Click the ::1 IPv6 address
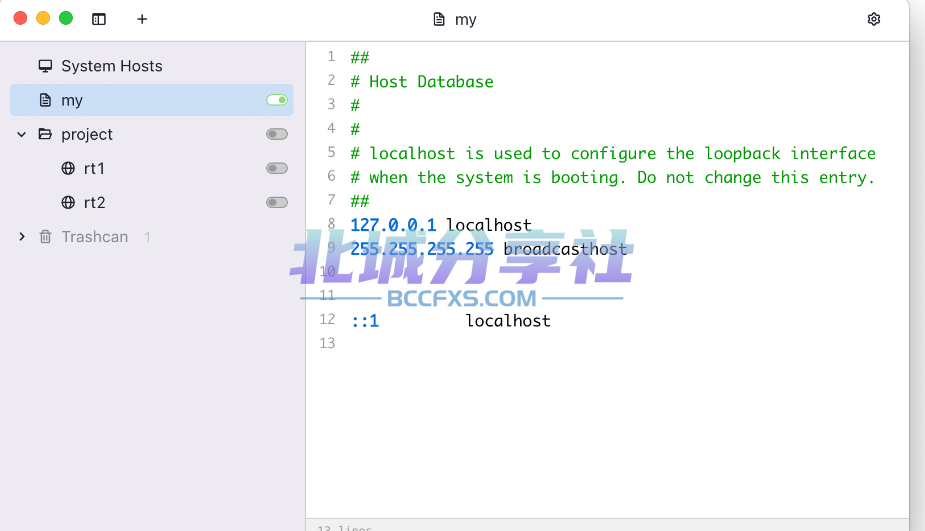The image size is (925, 531). (x=365, y=321)
